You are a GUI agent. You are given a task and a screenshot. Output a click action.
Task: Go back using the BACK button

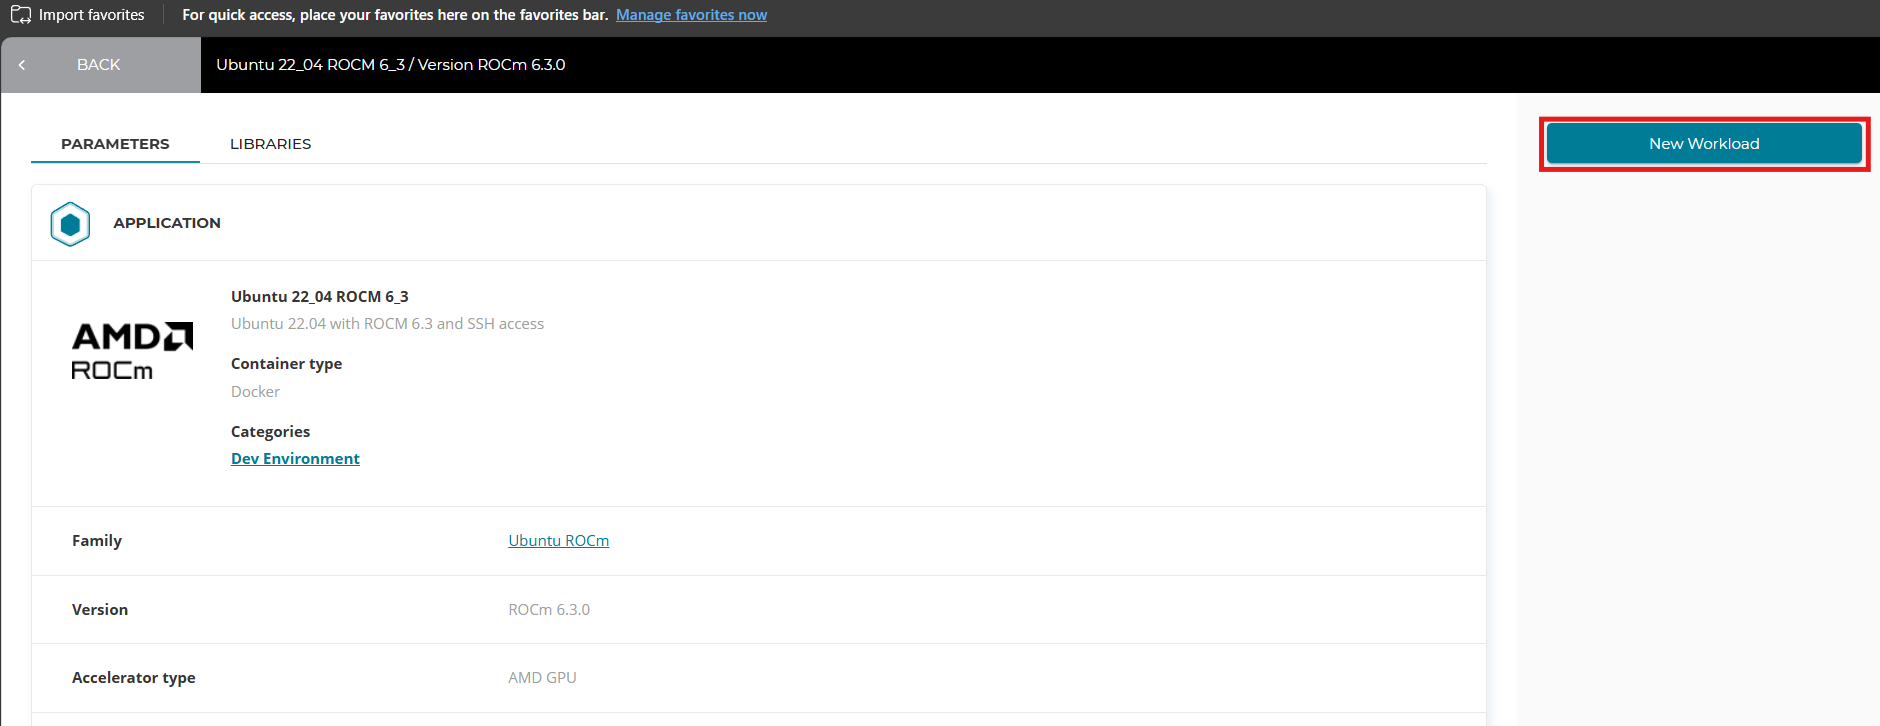(x=101, y=65)
